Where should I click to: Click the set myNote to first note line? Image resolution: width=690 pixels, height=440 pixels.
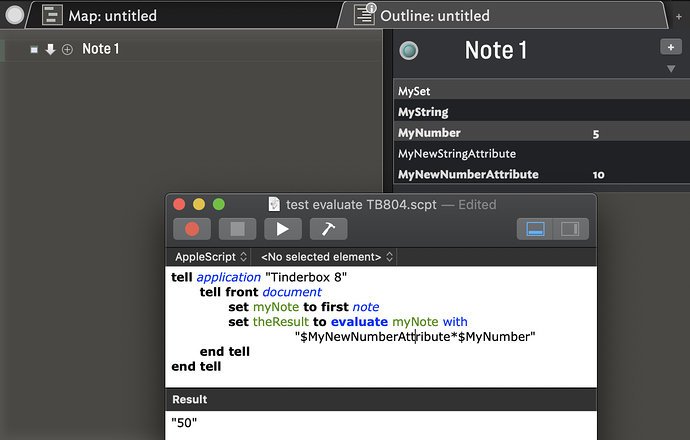click(x=304, y=307)
